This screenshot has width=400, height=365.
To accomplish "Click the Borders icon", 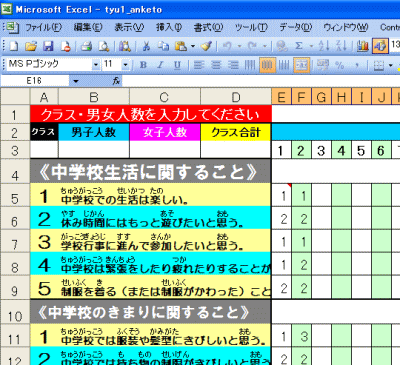I will coord(378,65).
